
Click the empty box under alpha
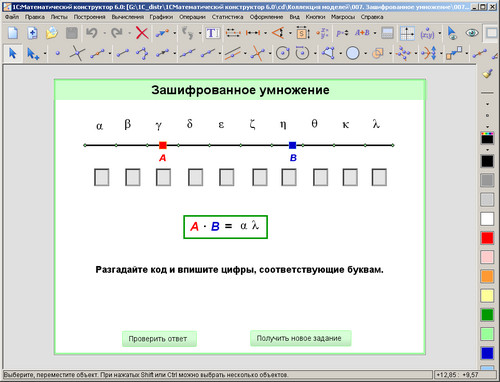coord(101,177)
